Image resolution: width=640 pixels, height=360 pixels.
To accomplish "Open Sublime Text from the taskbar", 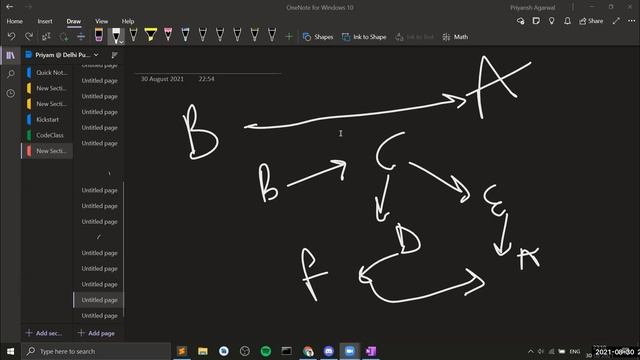I will [x=182, y=351].
